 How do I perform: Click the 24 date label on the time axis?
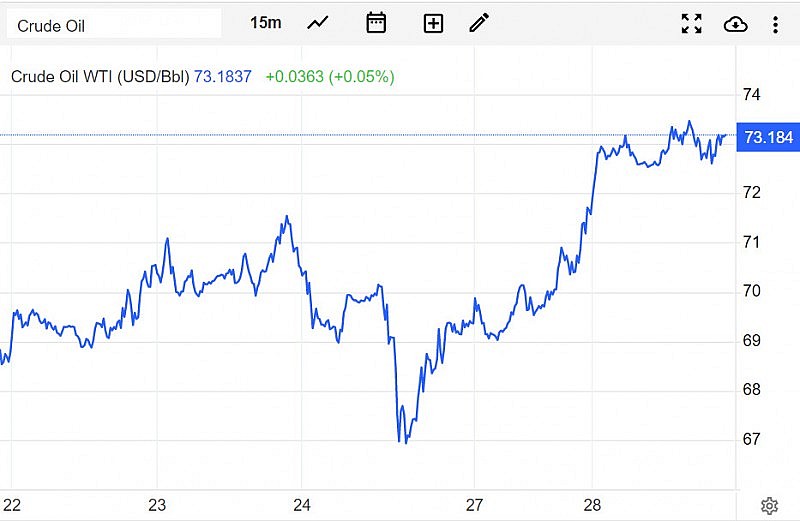coord(303,504)
